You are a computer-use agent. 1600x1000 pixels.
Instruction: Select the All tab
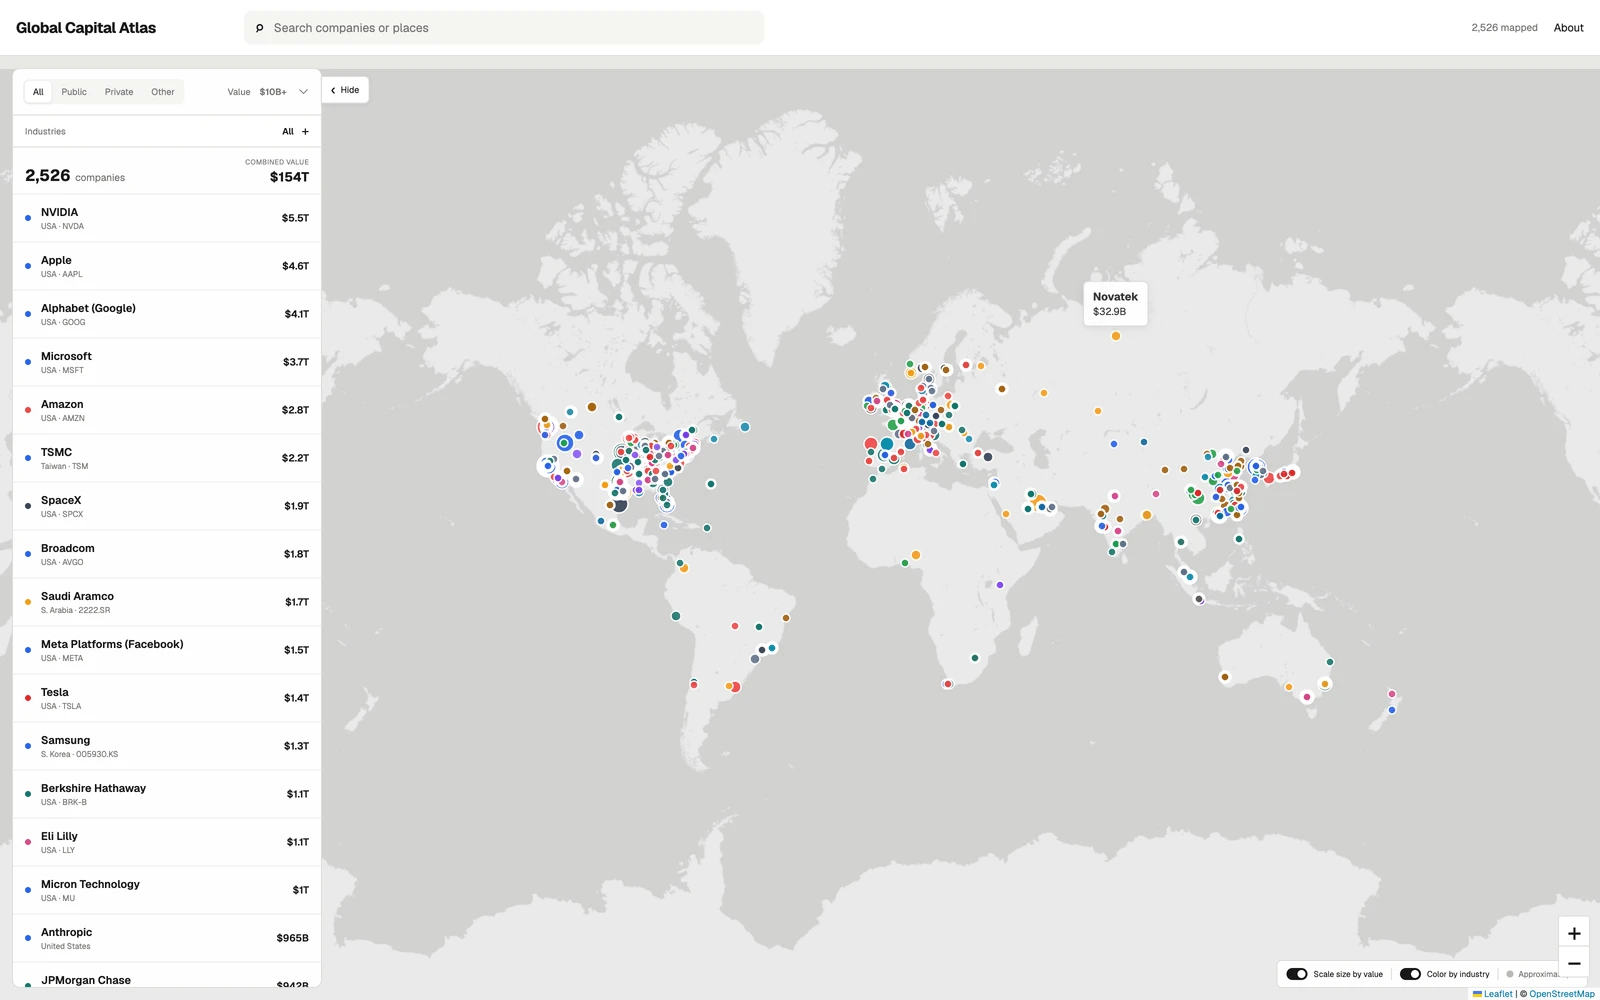(38, 92)
